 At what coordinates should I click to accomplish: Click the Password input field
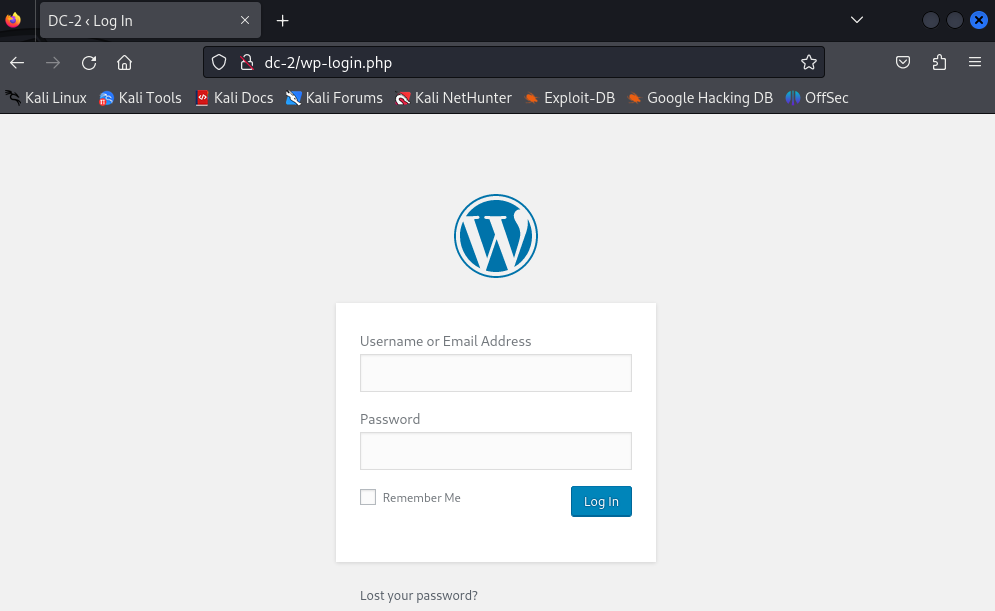click(x=496, y=451)
